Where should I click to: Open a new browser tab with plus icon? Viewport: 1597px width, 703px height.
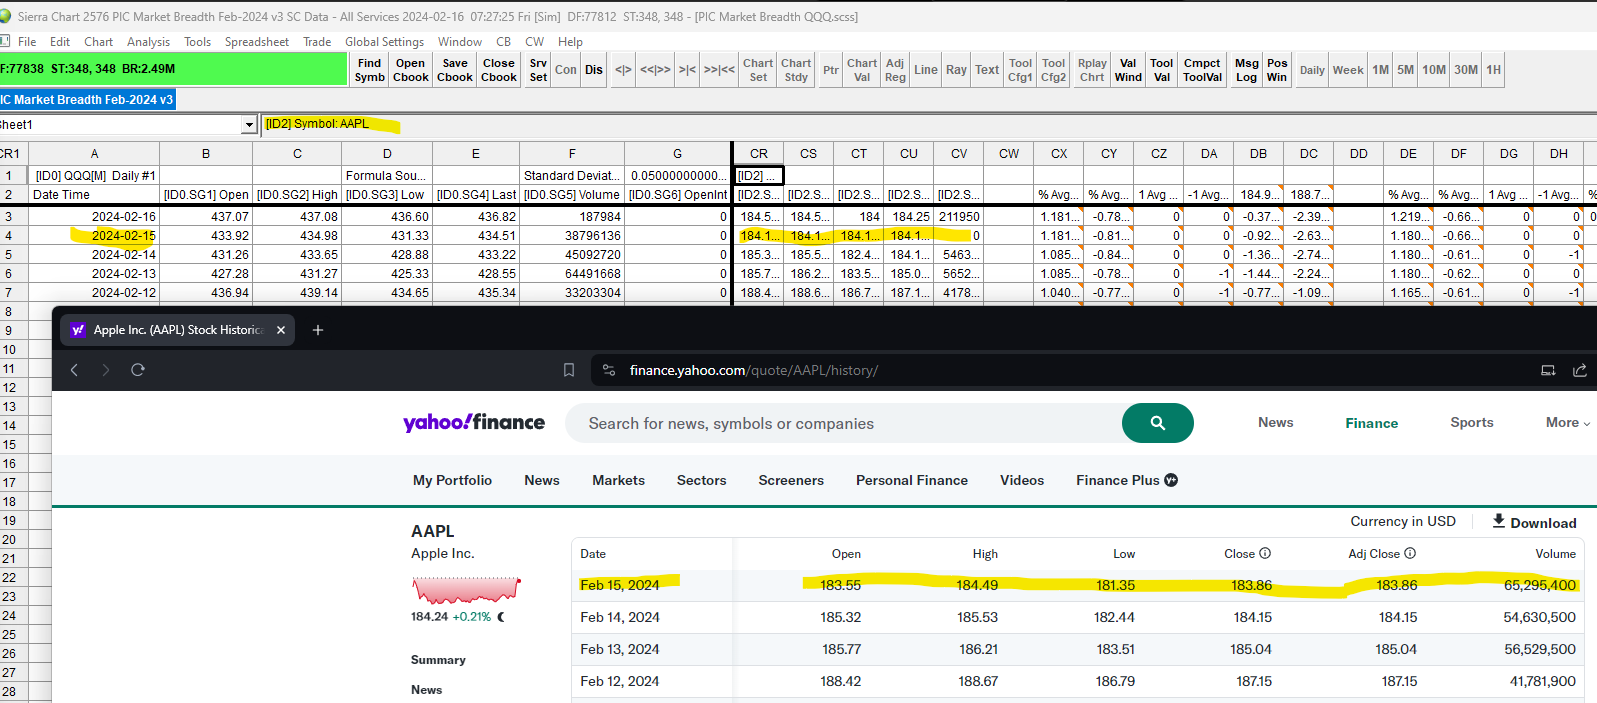pyautogui.click(x=318, y=330)
